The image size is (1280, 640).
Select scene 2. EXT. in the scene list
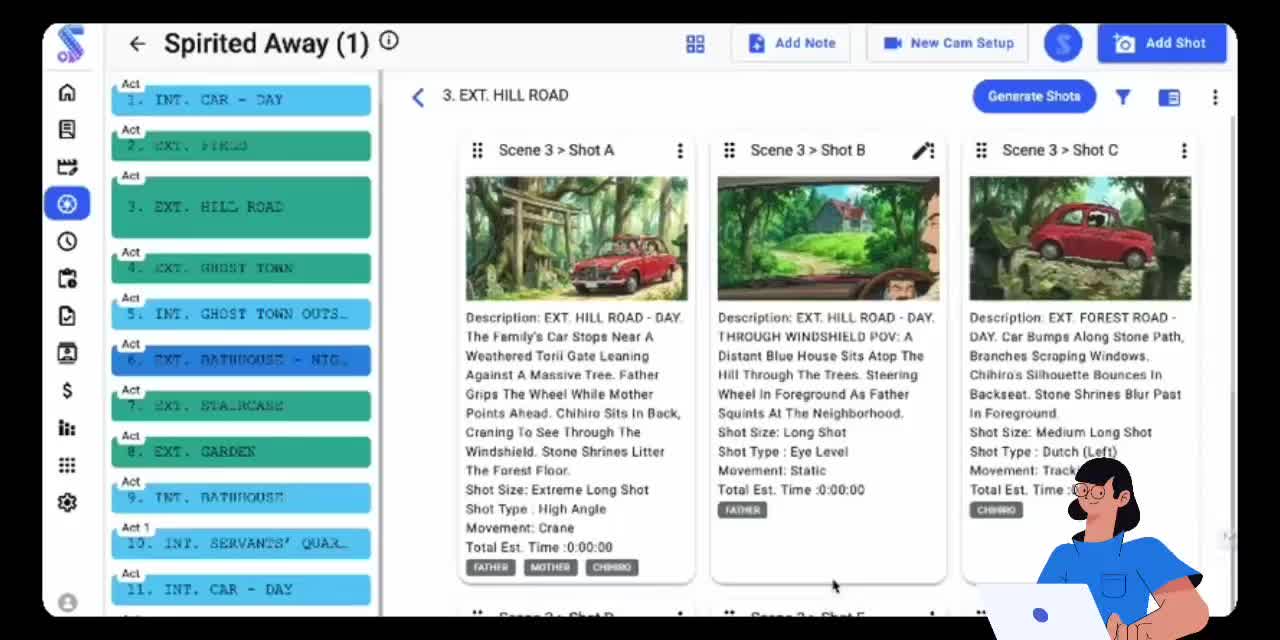pyautogui.click(x=241, y=145)
